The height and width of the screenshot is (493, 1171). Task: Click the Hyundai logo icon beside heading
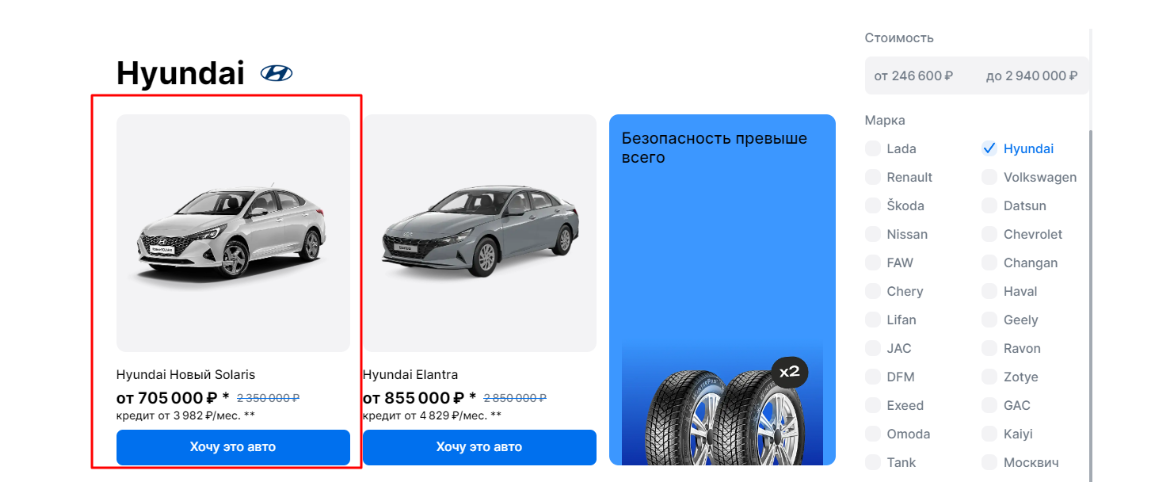[x=276, y=73]
